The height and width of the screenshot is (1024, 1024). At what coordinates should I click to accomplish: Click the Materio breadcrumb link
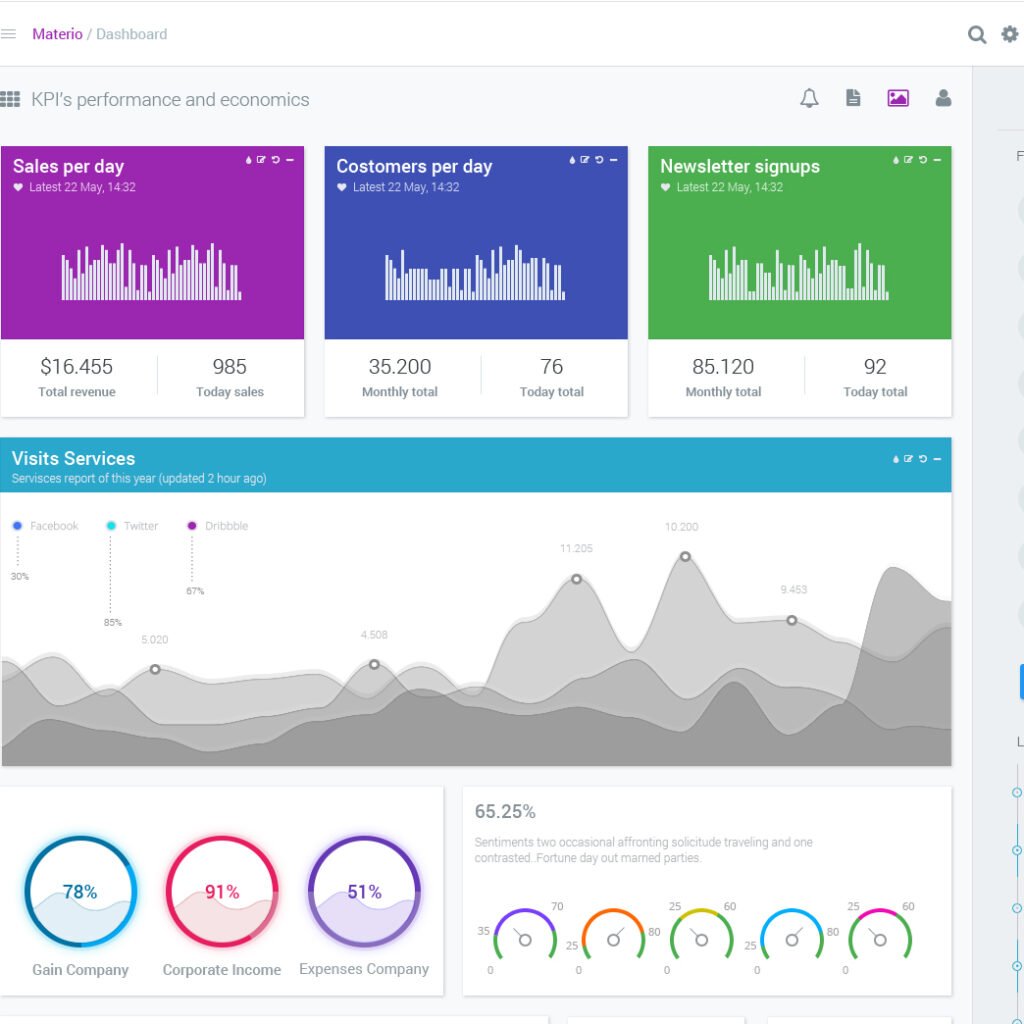[57, 34]
